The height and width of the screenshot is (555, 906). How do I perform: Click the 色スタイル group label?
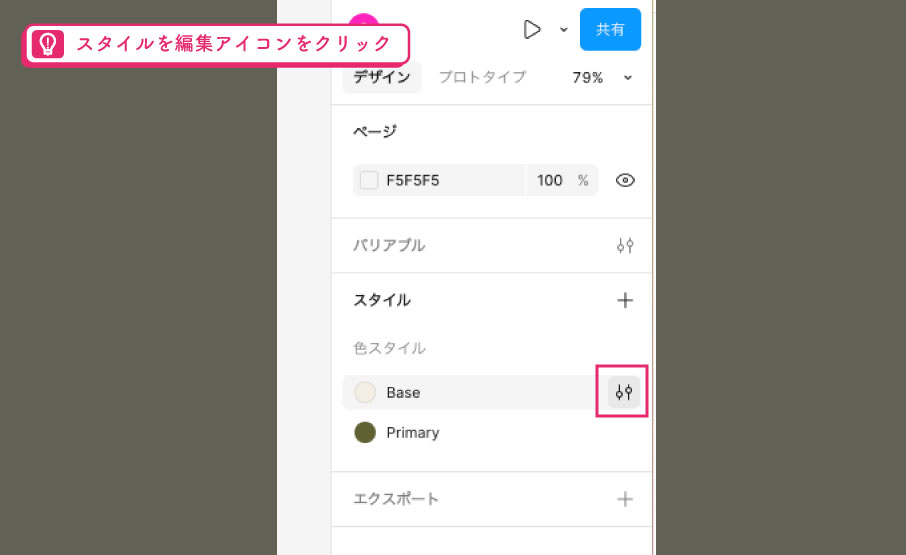[x=389, y=348]
